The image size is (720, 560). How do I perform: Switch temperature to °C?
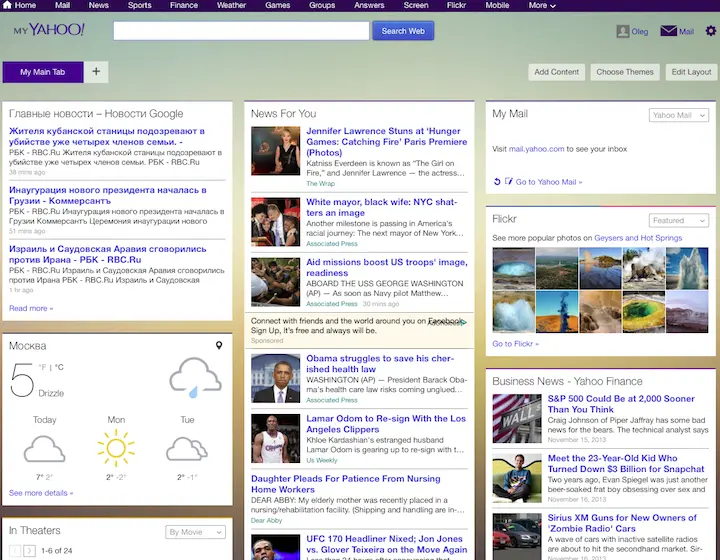coord(59,367)
